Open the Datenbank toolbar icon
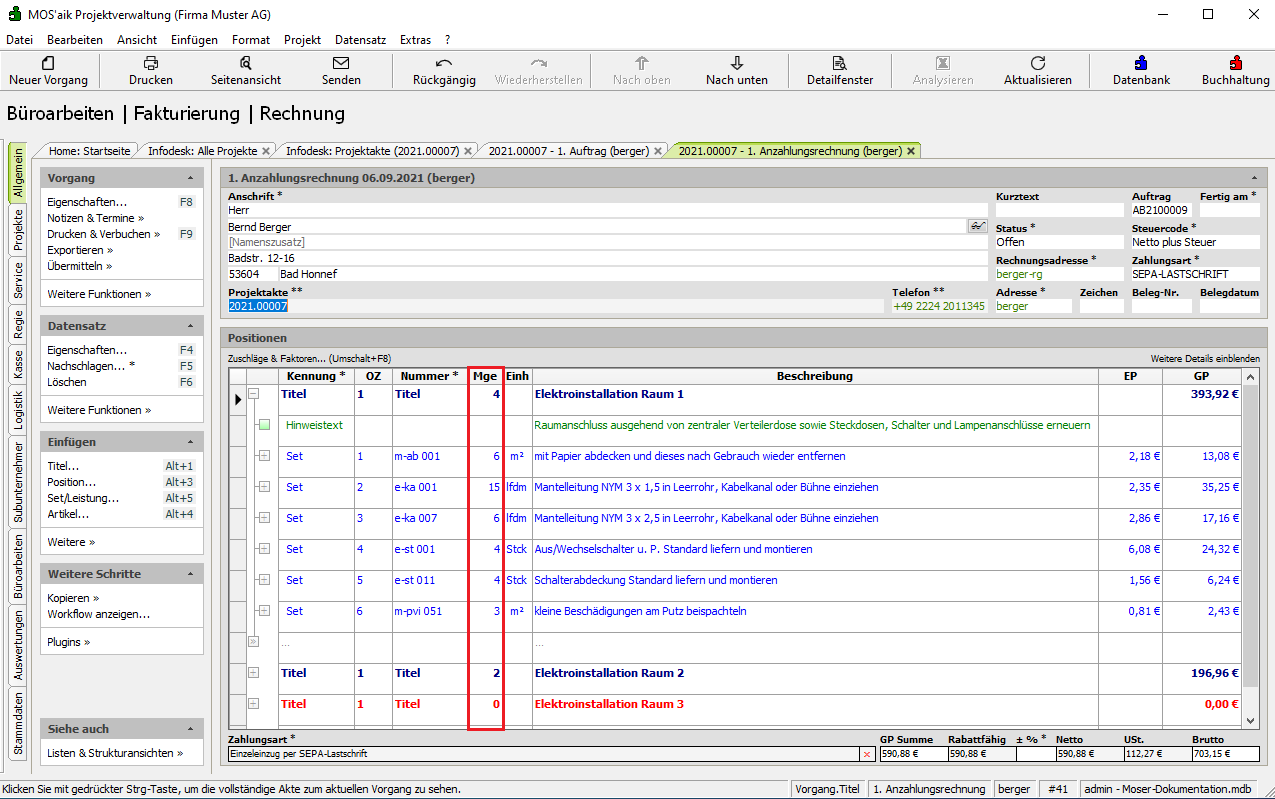 pyautogui.click(x=1141, y=63)
